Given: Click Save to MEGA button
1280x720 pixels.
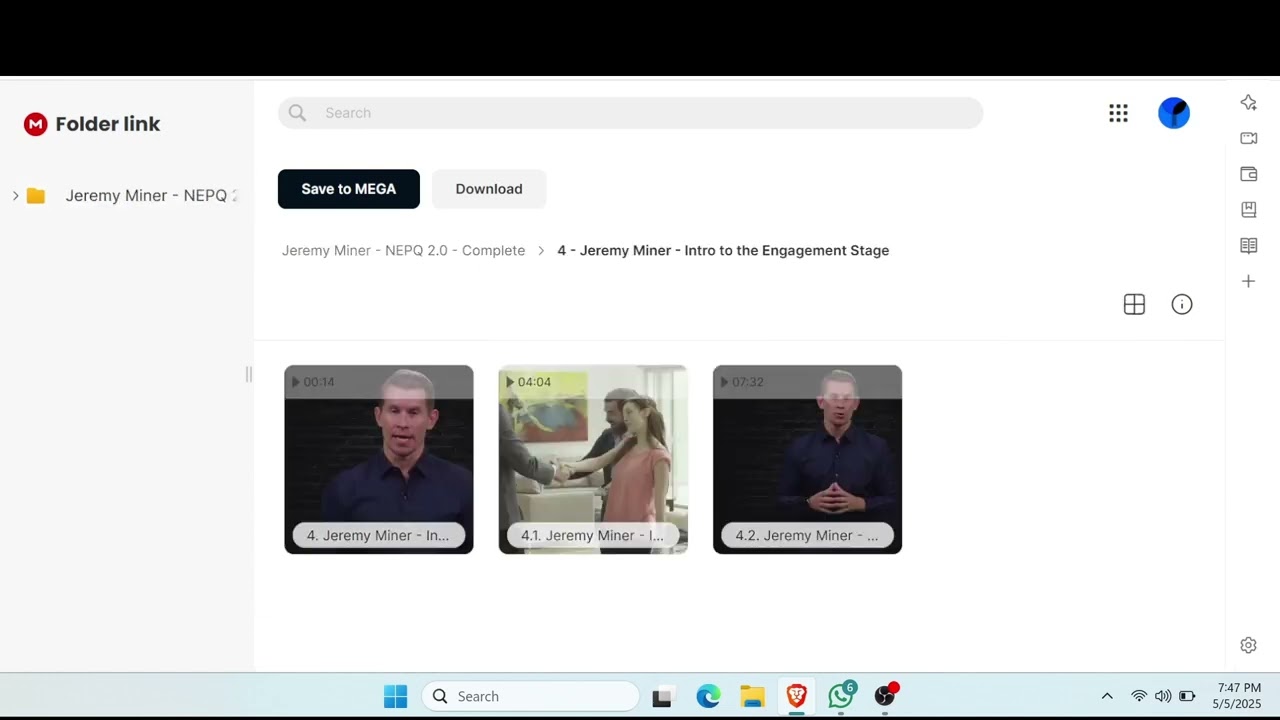Looking at the screenshot, I should 349,189.
